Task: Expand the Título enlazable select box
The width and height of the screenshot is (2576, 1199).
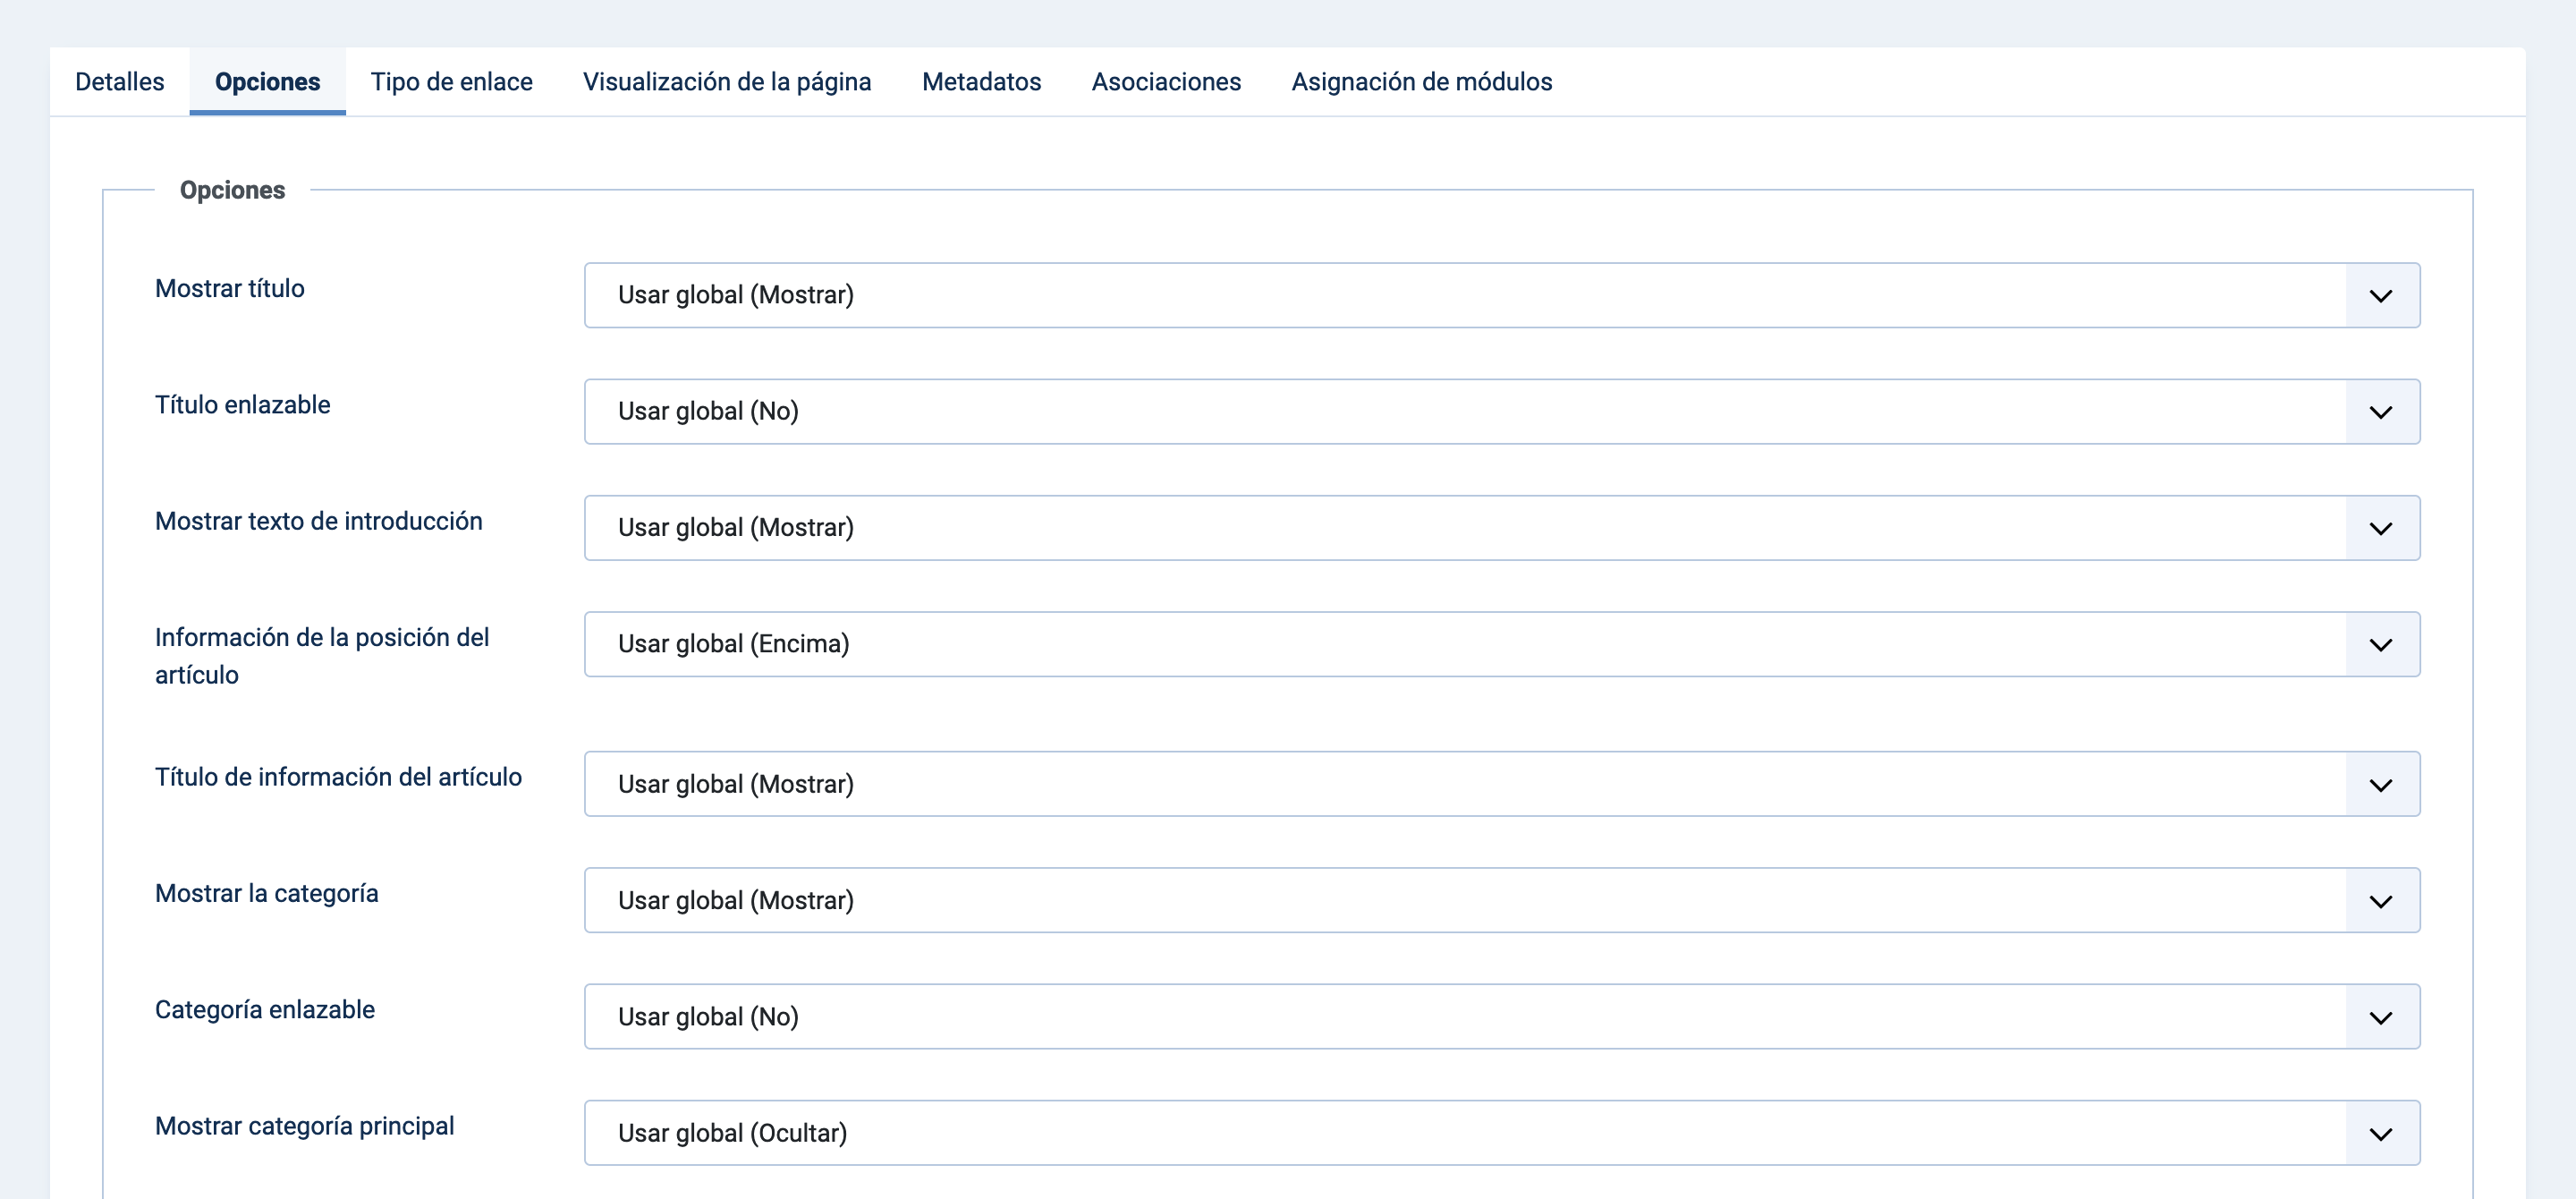Action: [1502, 411]
